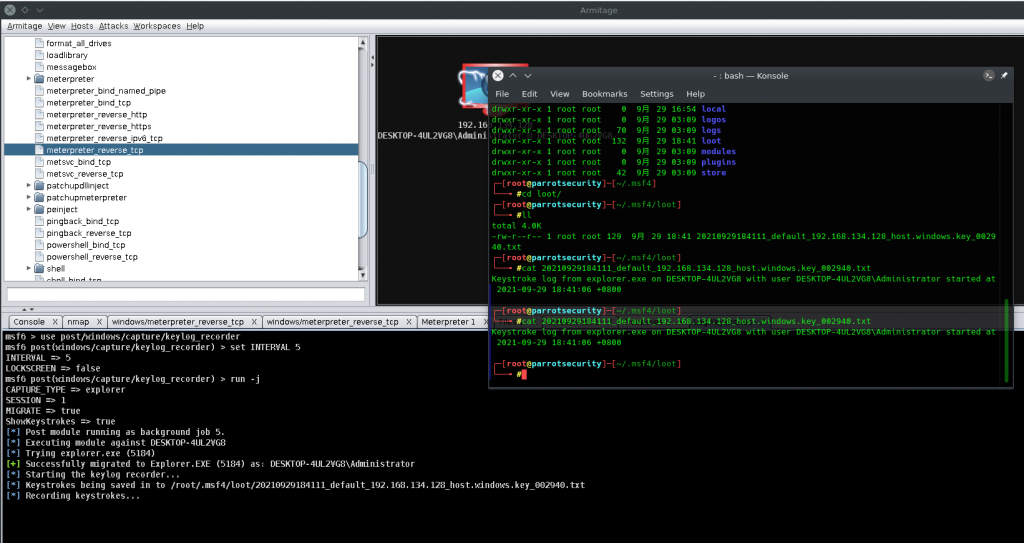Click the file icon beside pingback_reverse_tcp
Screen dimensions: 1024x543
click(39, 233)
